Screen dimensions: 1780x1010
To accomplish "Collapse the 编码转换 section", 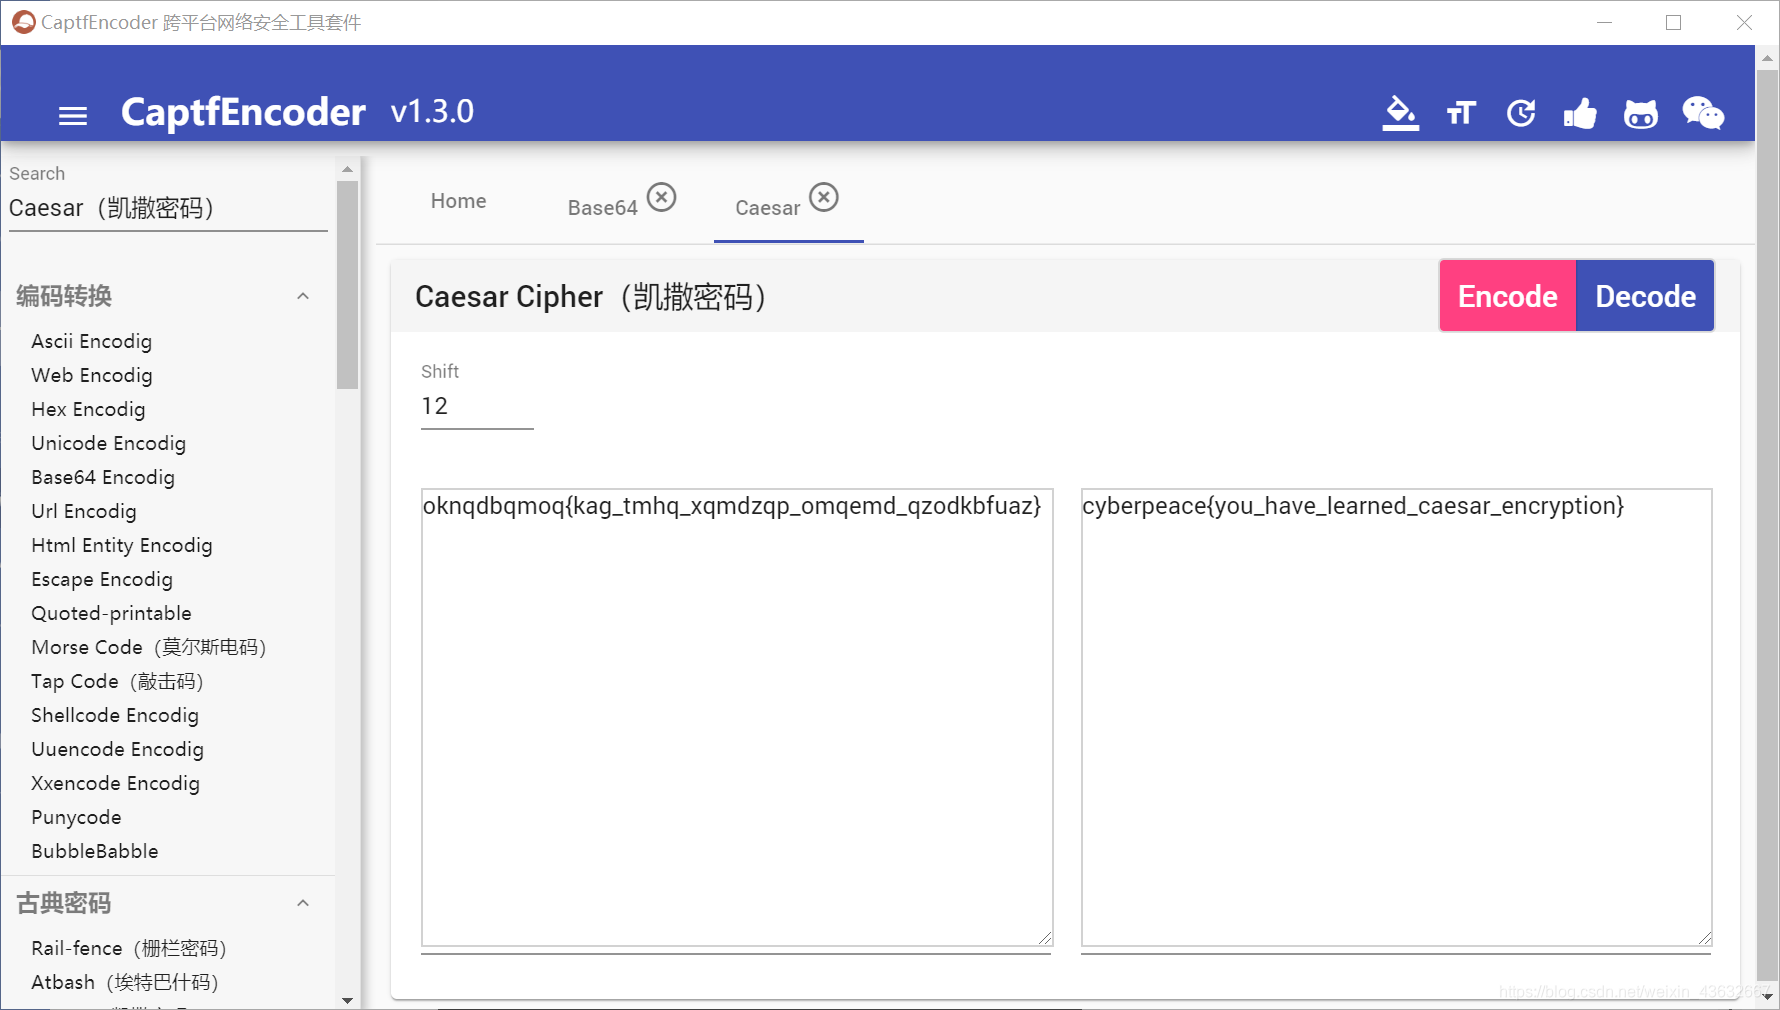I will [x=303, y=296].
